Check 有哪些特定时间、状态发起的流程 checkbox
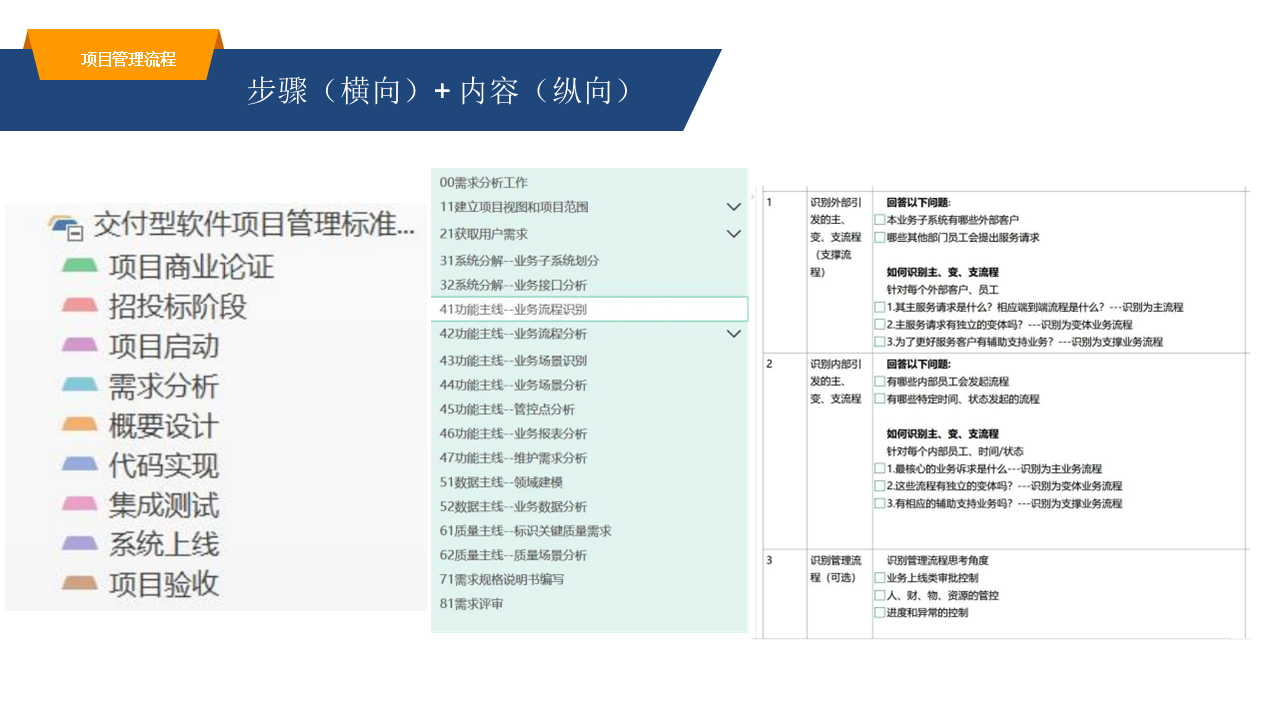1280x720 pixels. click(879, 399)
